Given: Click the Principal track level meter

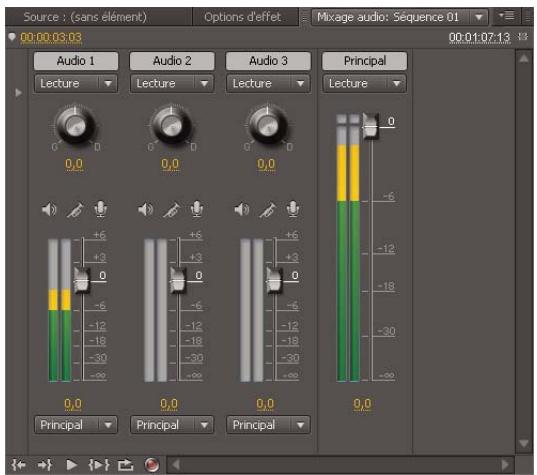Looking at the screenshot, I should click(x=348, y=248).
